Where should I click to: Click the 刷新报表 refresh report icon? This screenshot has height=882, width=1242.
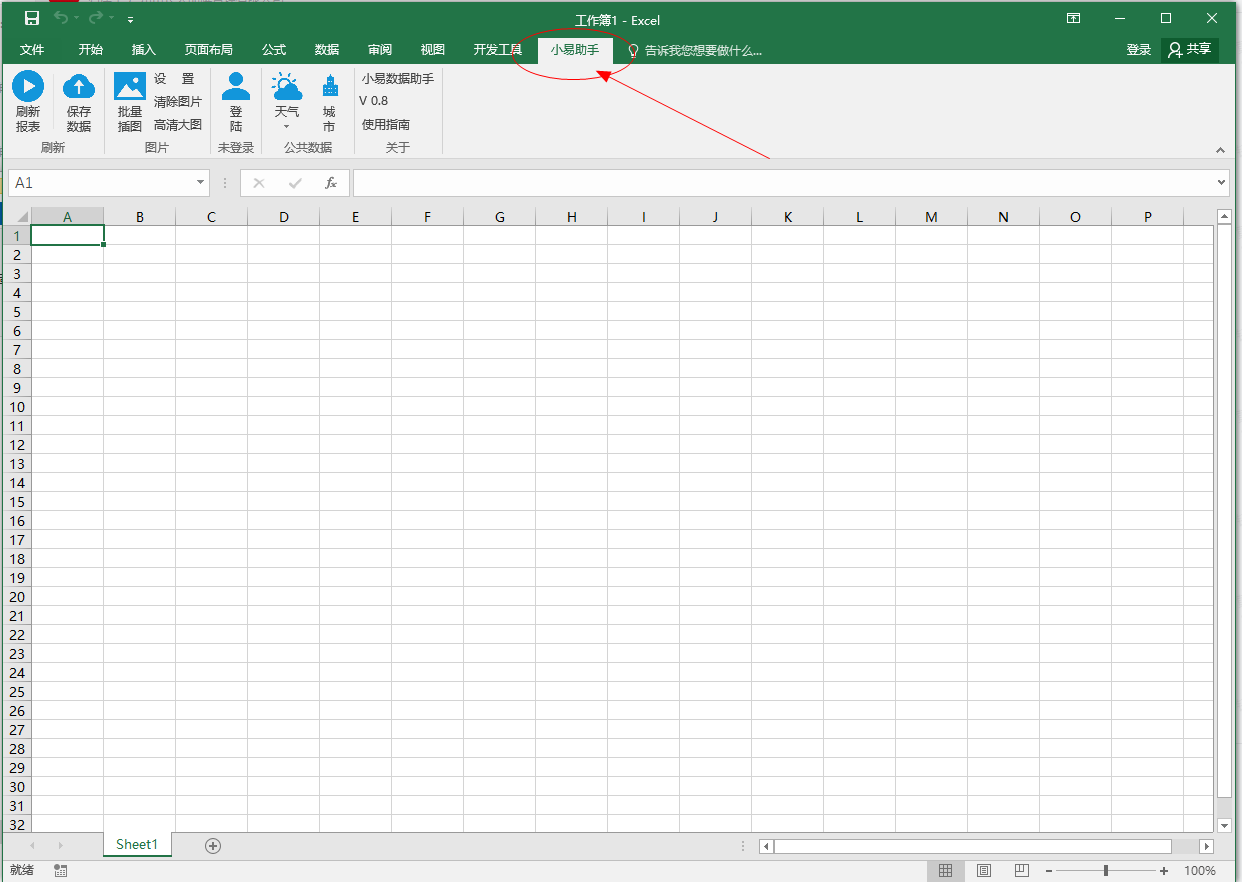(28, 87)
